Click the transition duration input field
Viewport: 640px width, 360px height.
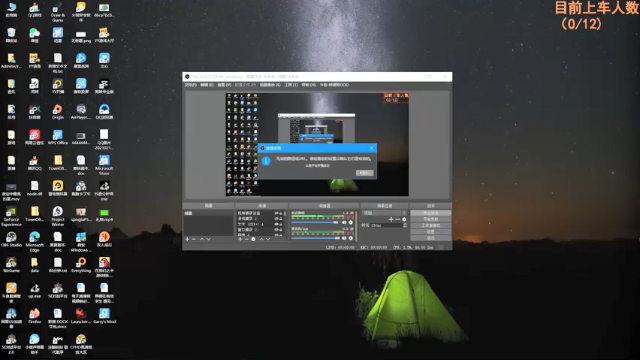(387, 225)
